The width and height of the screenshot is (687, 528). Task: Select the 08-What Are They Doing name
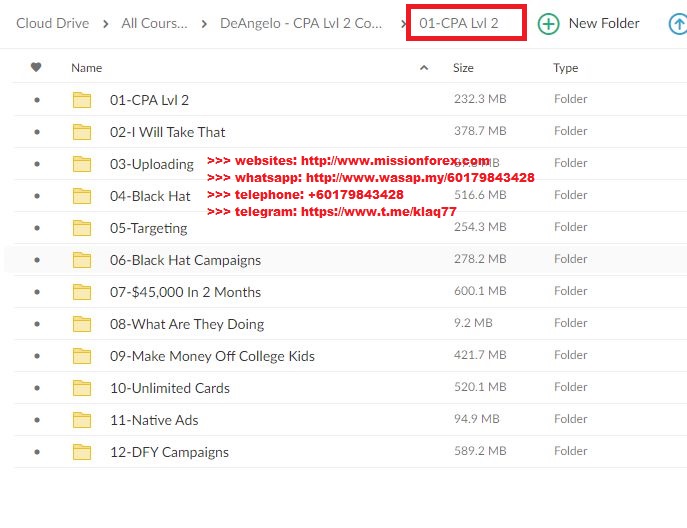tap(187, 325)
